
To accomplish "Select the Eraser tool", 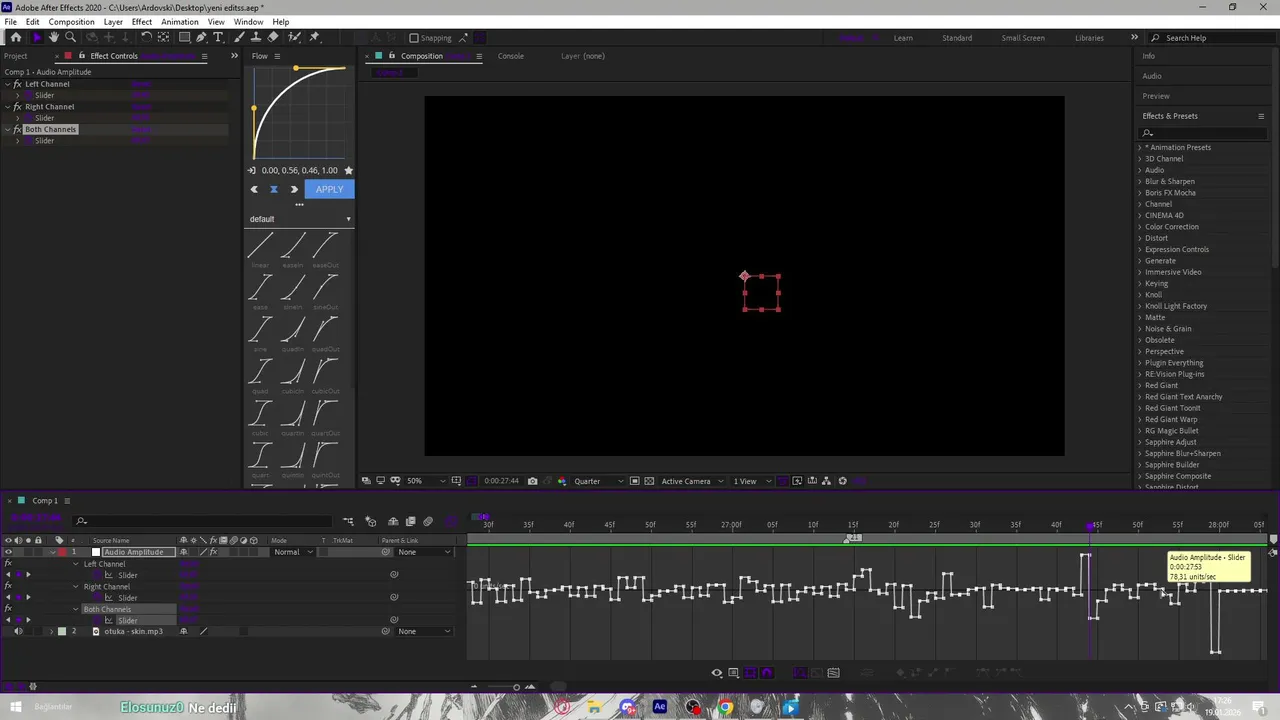I will [273, 37].
